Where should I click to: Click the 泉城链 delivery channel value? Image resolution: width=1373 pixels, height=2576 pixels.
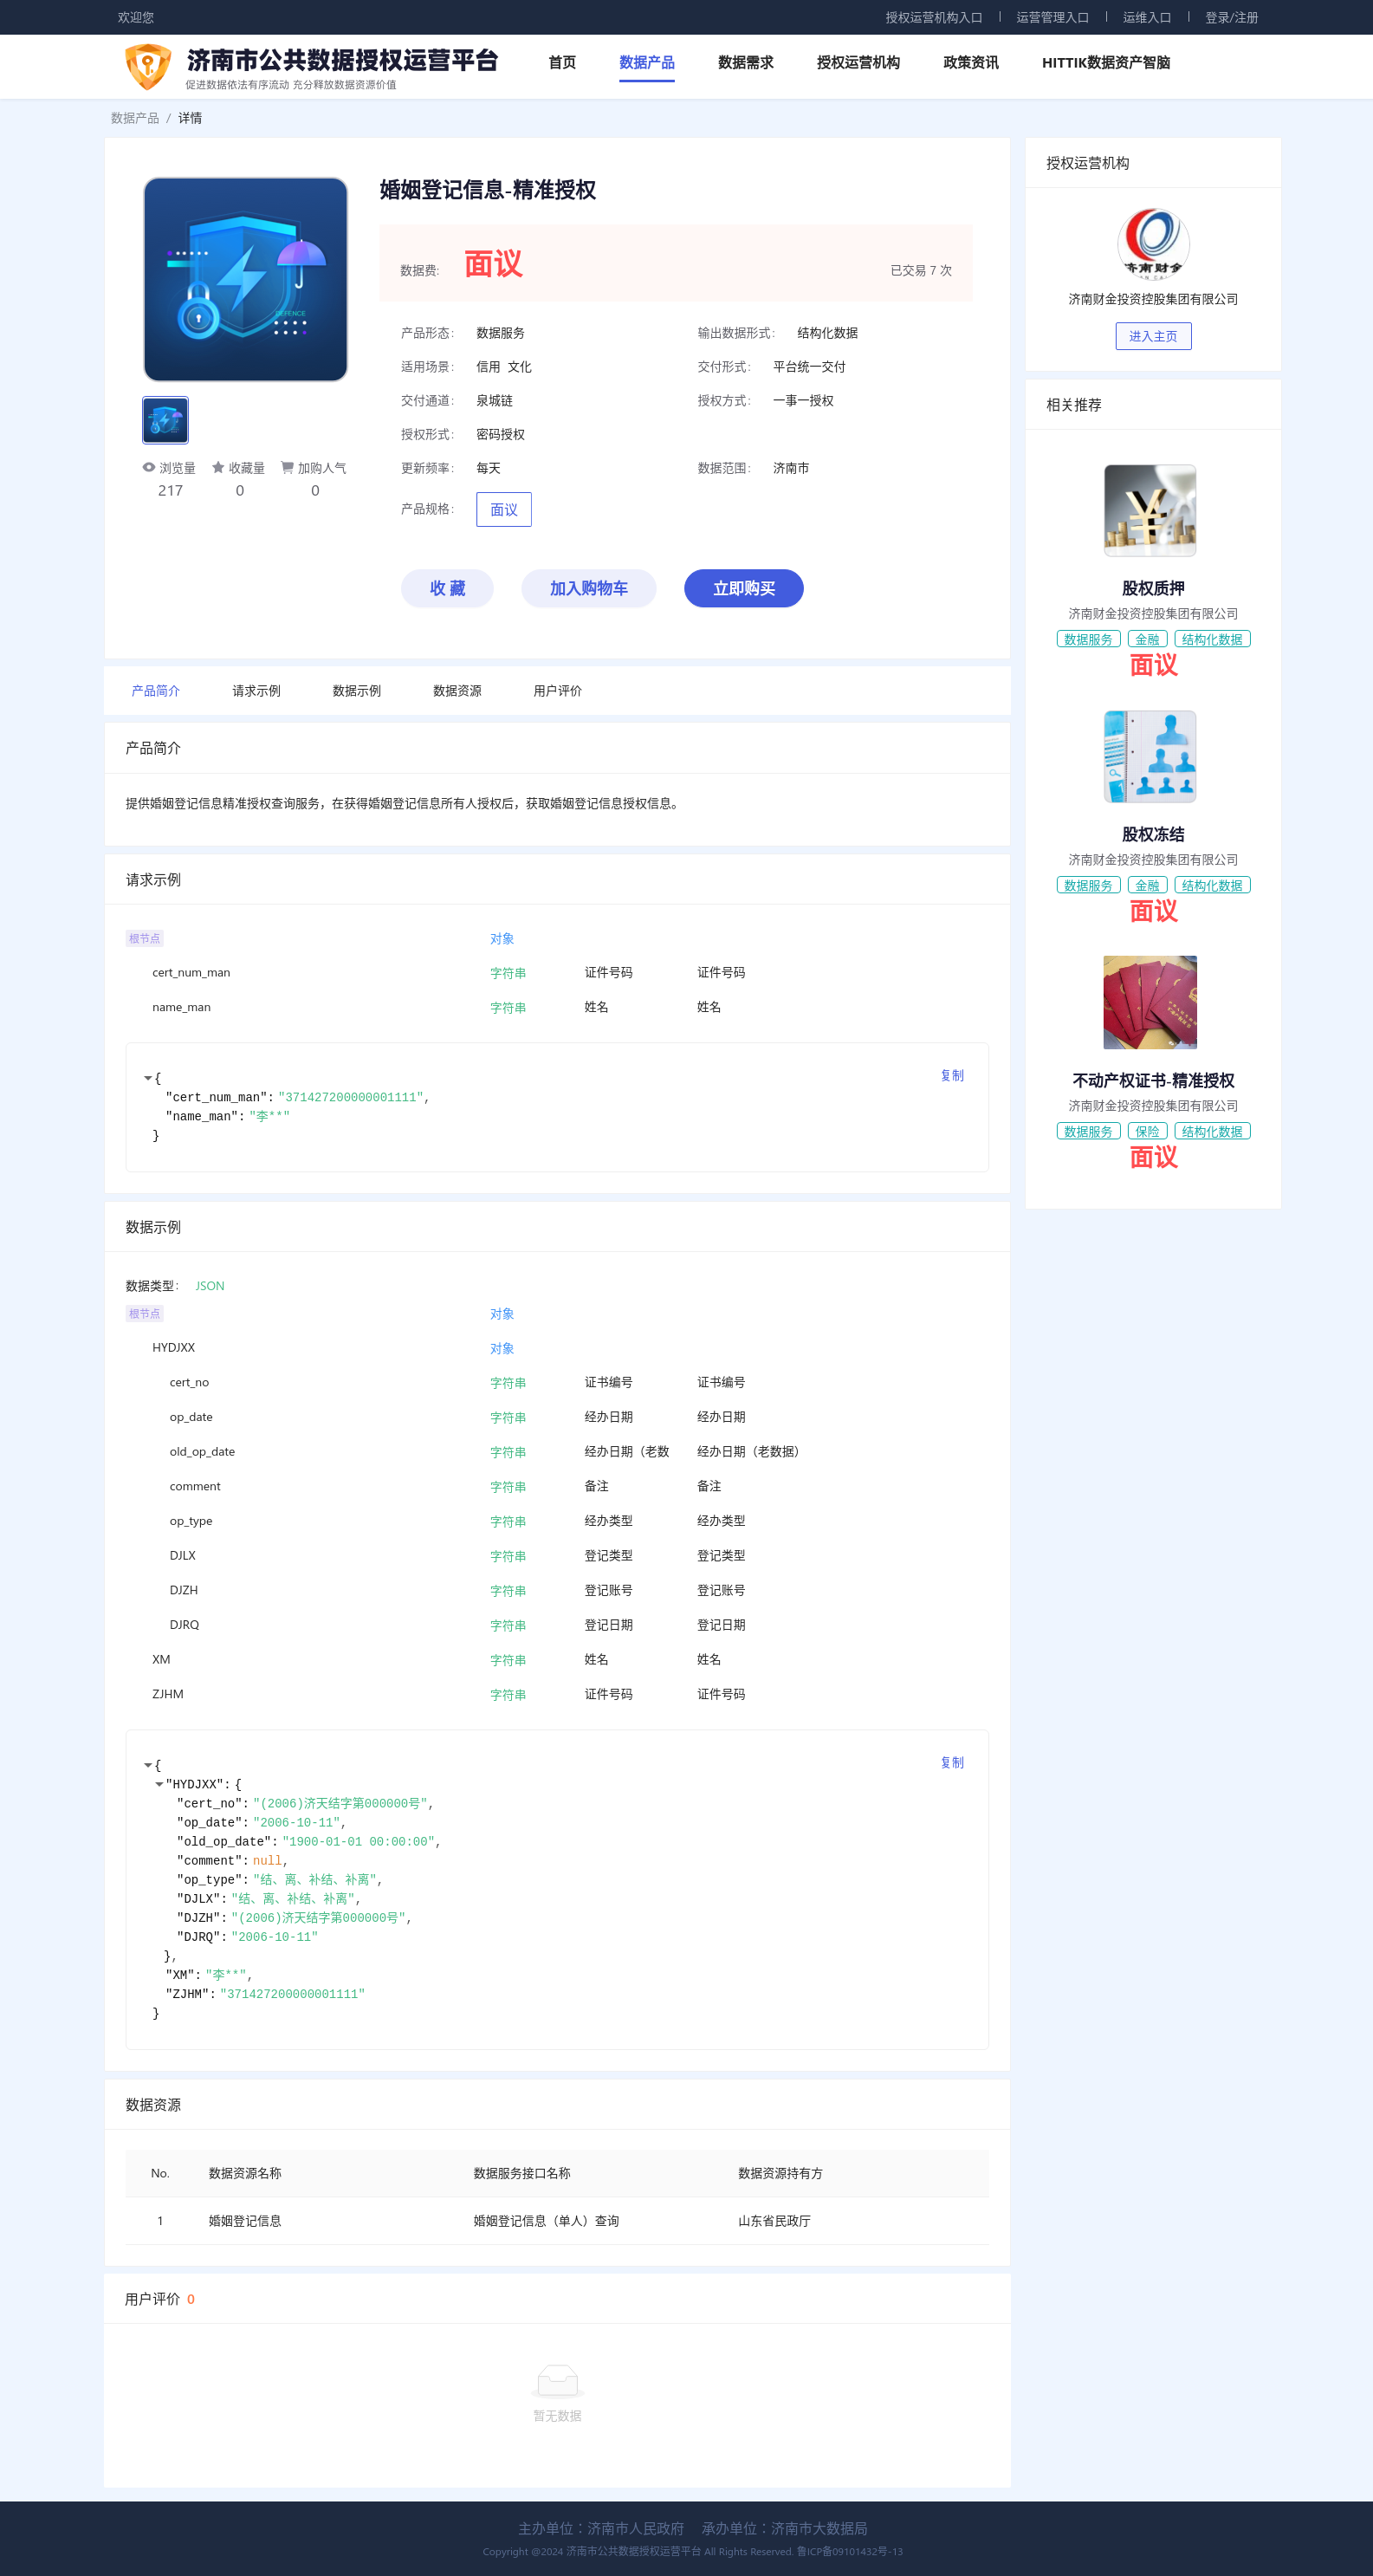[494, 400]
